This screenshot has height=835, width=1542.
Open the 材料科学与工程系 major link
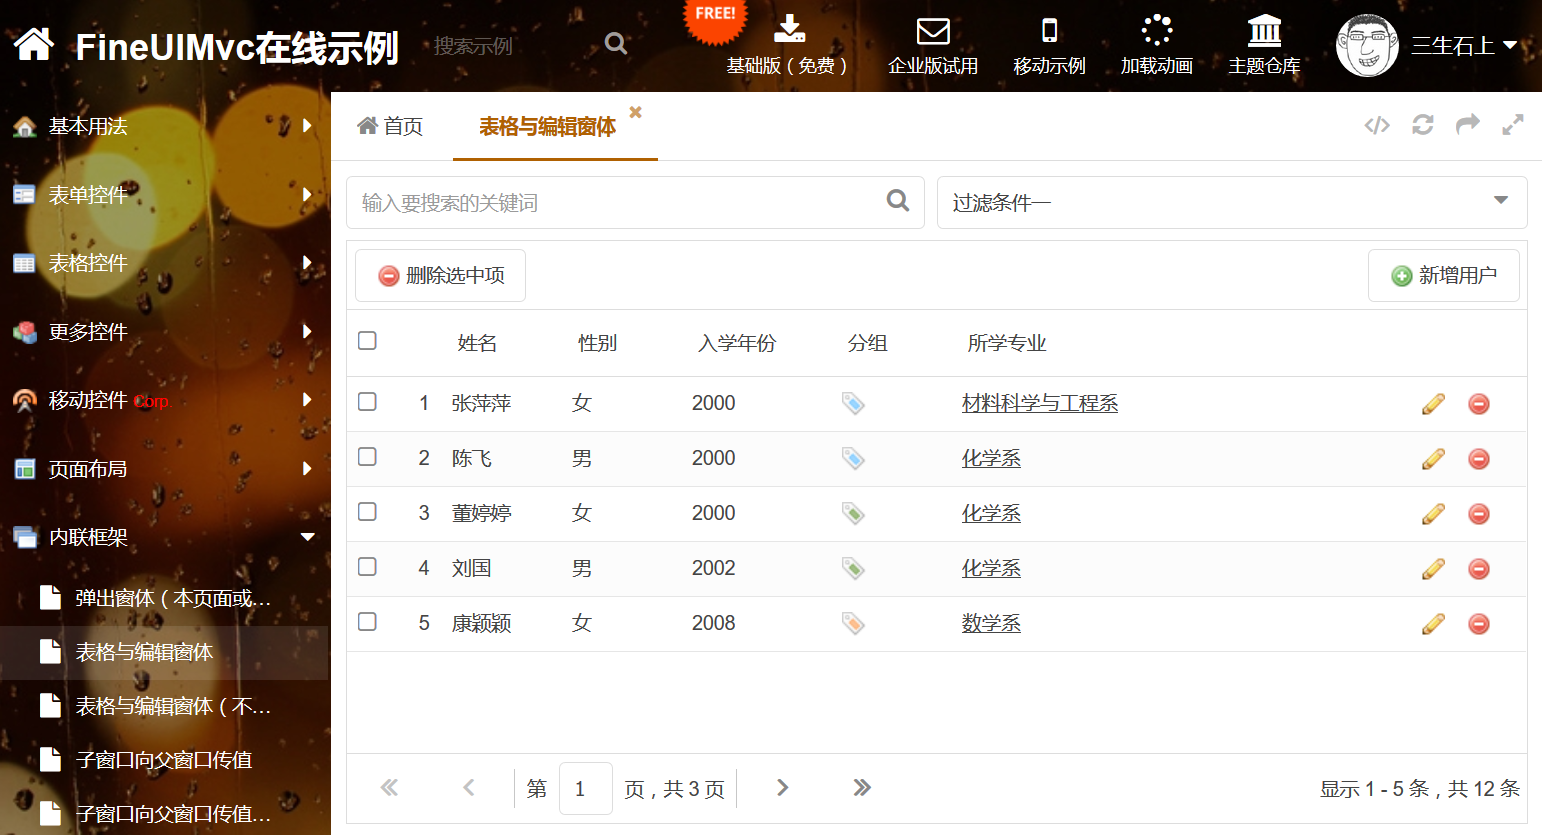[1039, 403]
